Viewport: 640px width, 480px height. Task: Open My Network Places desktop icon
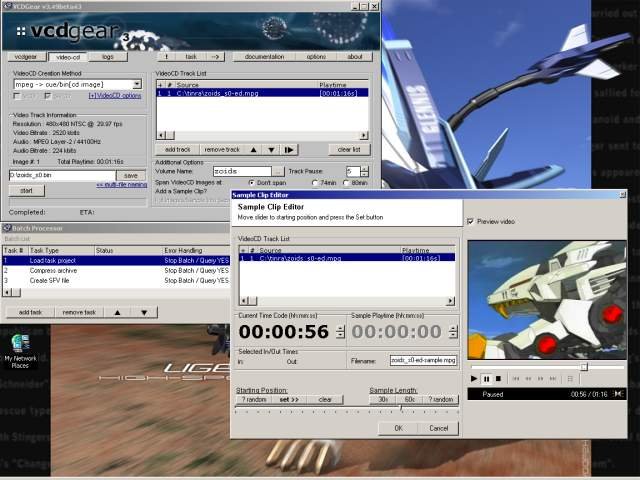(20, 351)
